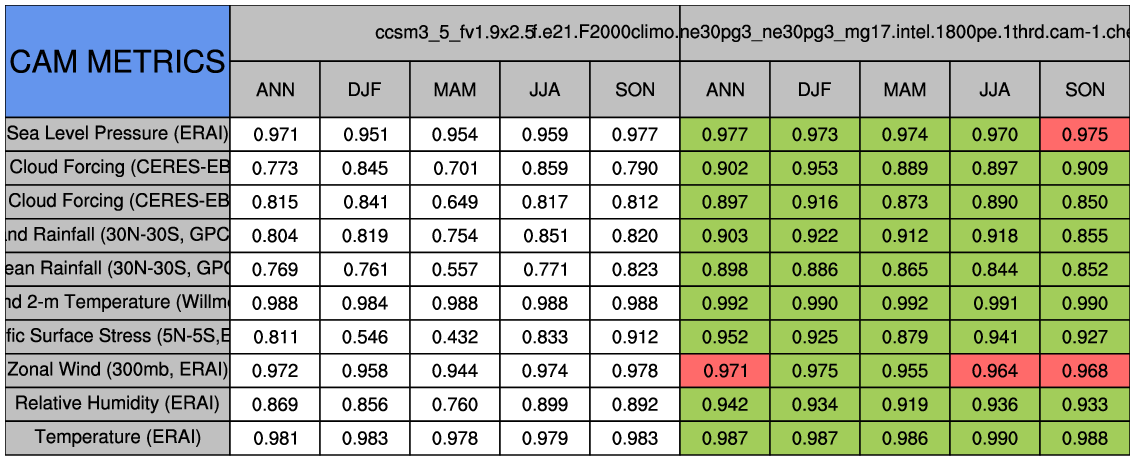Pick the red 0.968 cell
The width and height of the screenshot is (1135, 461).
(1085, 371)
